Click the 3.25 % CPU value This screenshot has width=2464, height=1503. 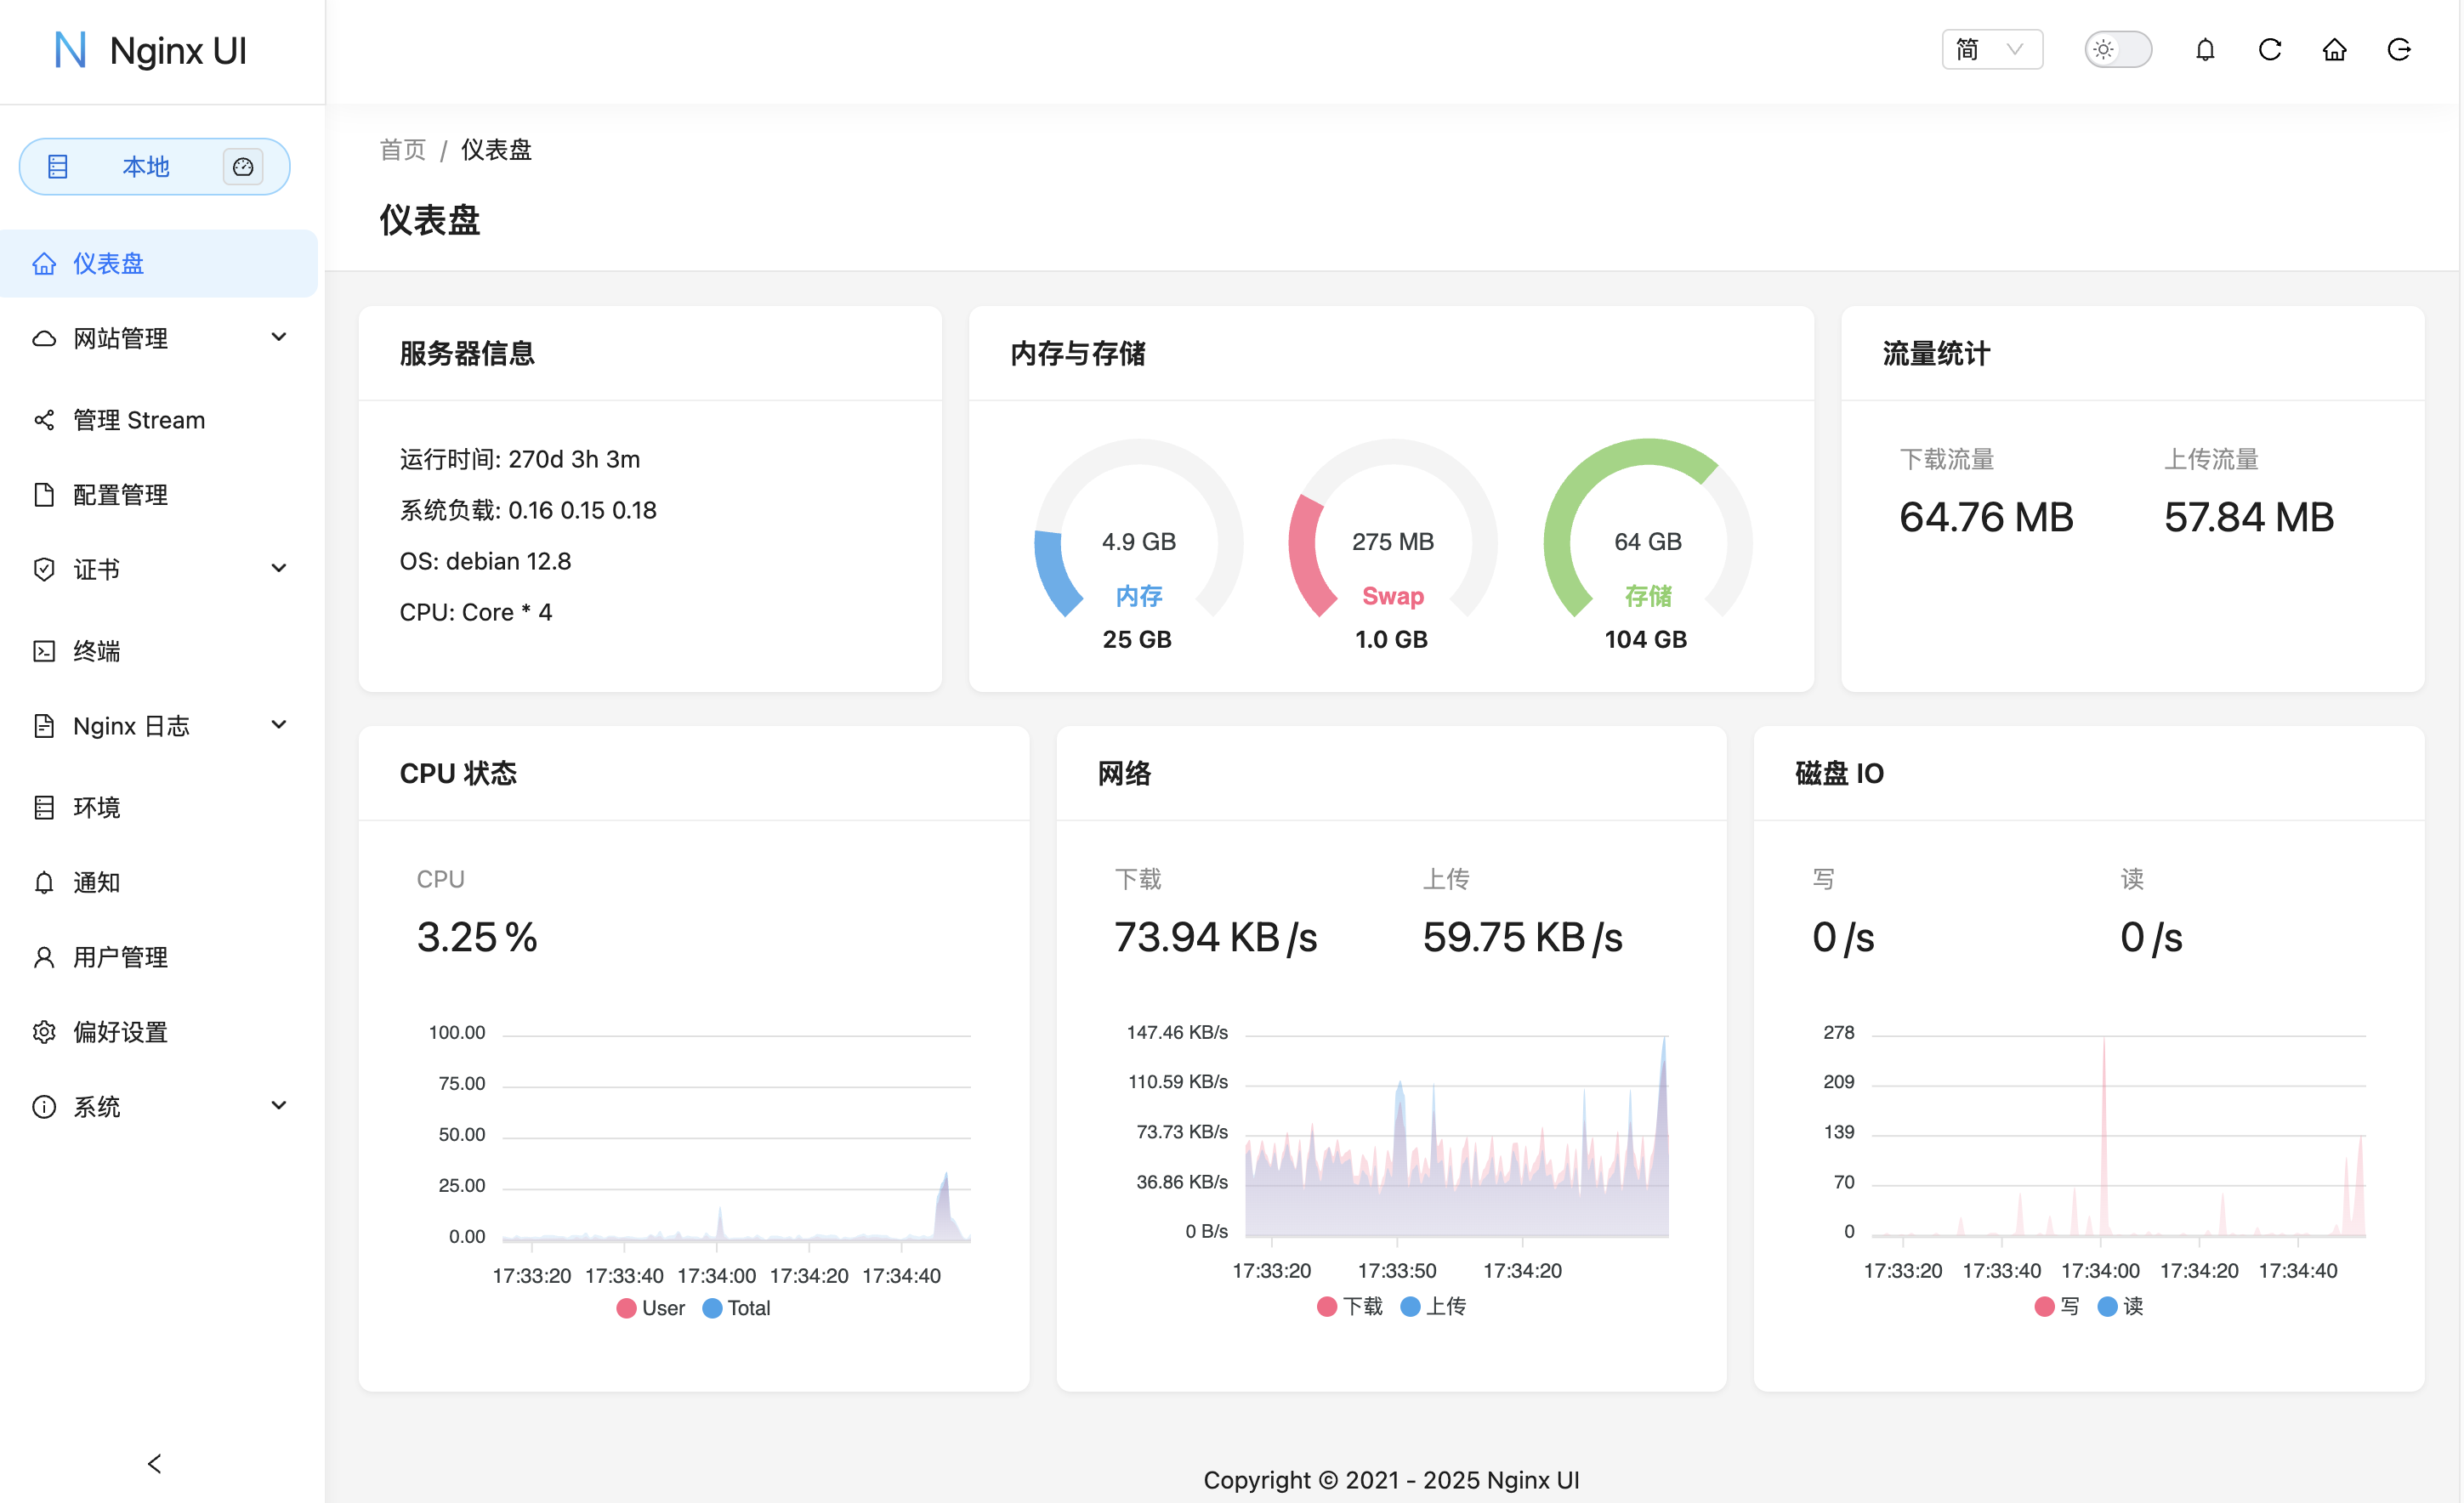[x=477, y=938]
